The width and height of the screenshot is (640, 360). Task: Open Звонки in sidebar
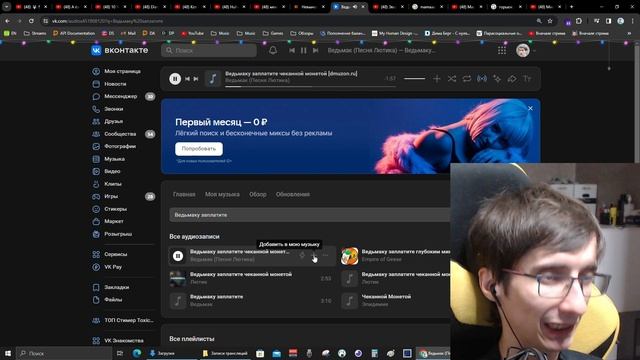113,109
